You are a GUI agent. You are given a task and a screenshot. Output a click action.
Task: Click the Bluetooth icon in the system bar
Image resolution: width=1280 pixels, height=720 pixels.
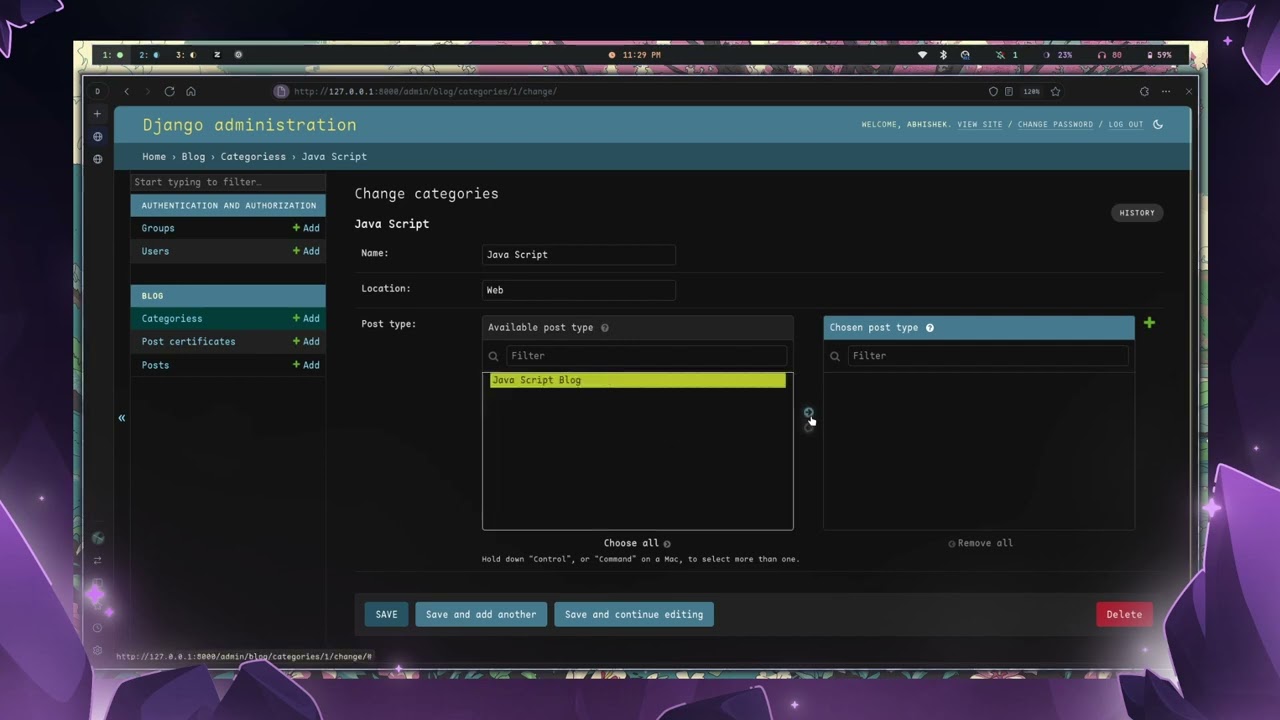943,55
